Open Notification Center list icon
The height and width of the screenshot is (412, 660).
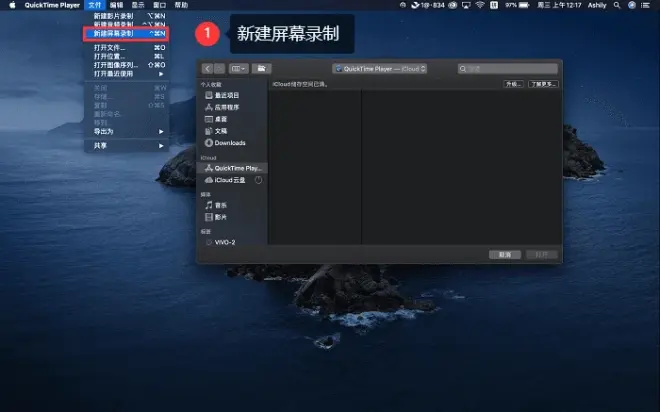click(x=646, y=5)
